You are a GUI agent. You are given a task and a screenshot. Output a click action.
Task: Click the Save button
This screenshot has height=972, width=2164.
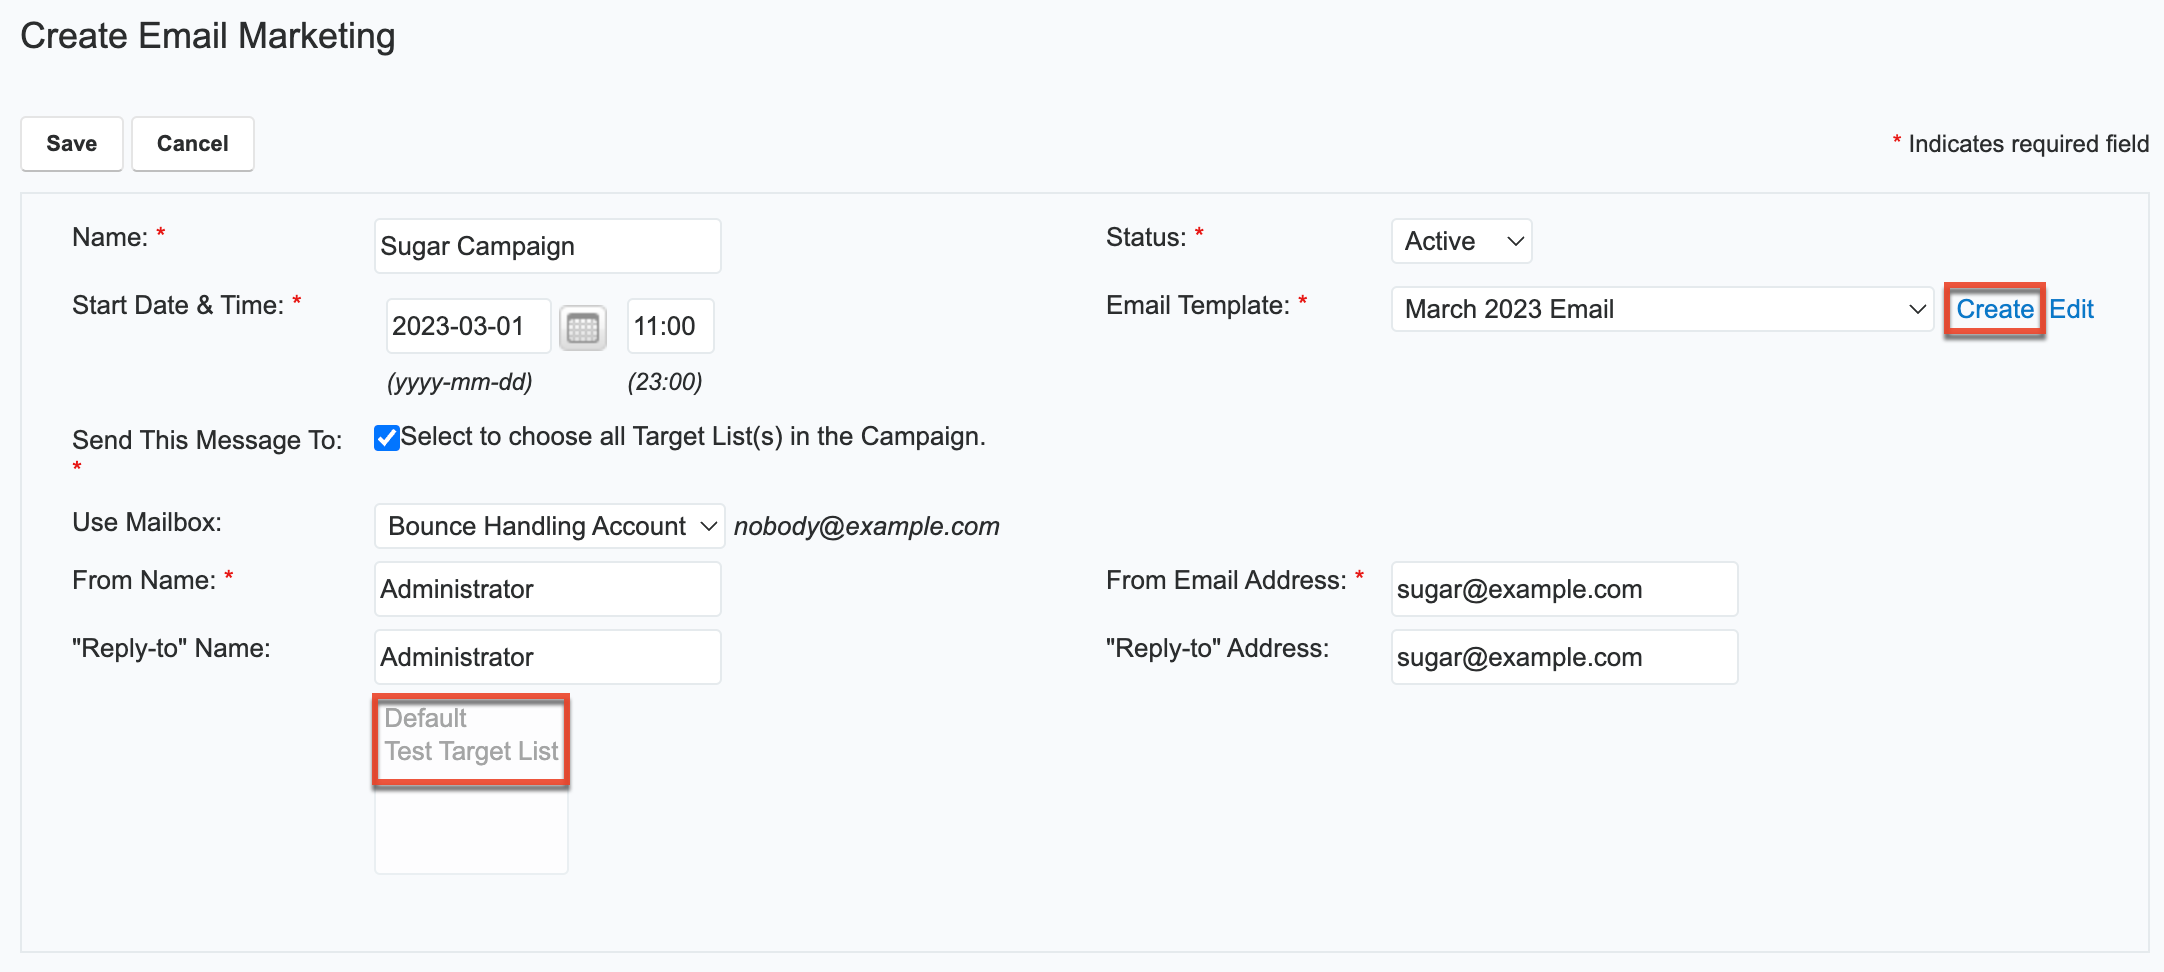71,143
